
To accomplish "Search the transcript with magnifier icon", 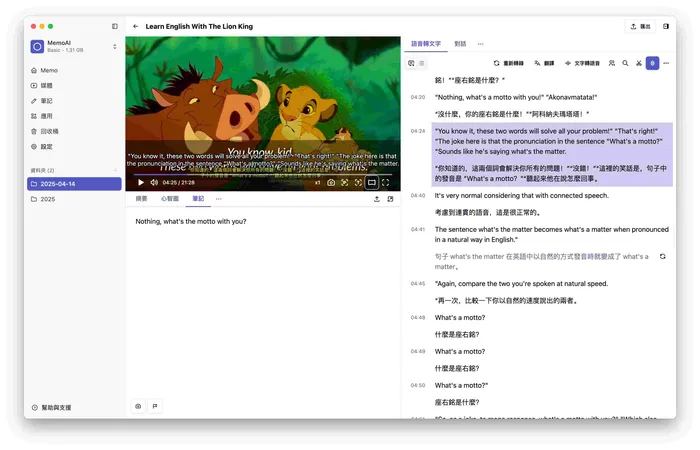I will 625,63.
